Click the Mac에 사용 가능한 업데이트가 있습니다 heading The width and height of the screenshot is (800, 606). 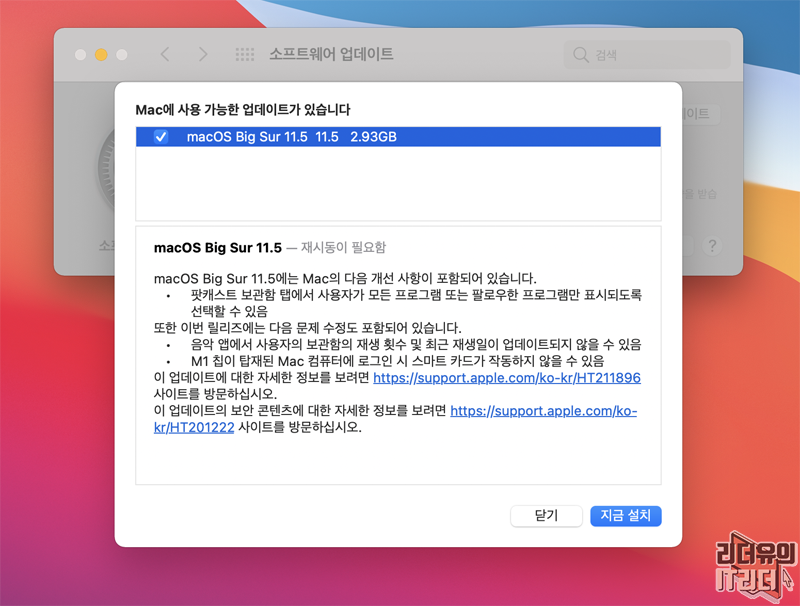pyautogui.click(x=243, y=110)
